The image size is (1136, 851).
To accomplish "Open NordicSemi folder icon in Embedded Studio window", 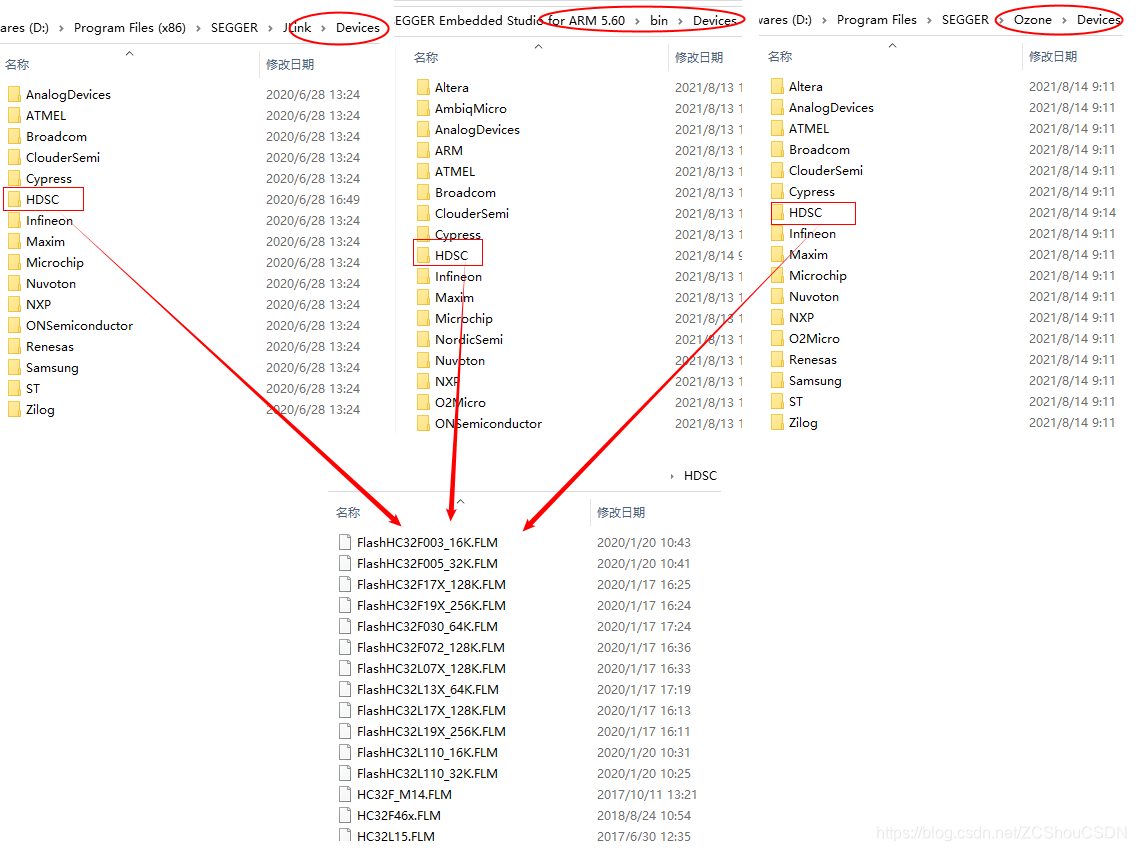I will (424, 339).
